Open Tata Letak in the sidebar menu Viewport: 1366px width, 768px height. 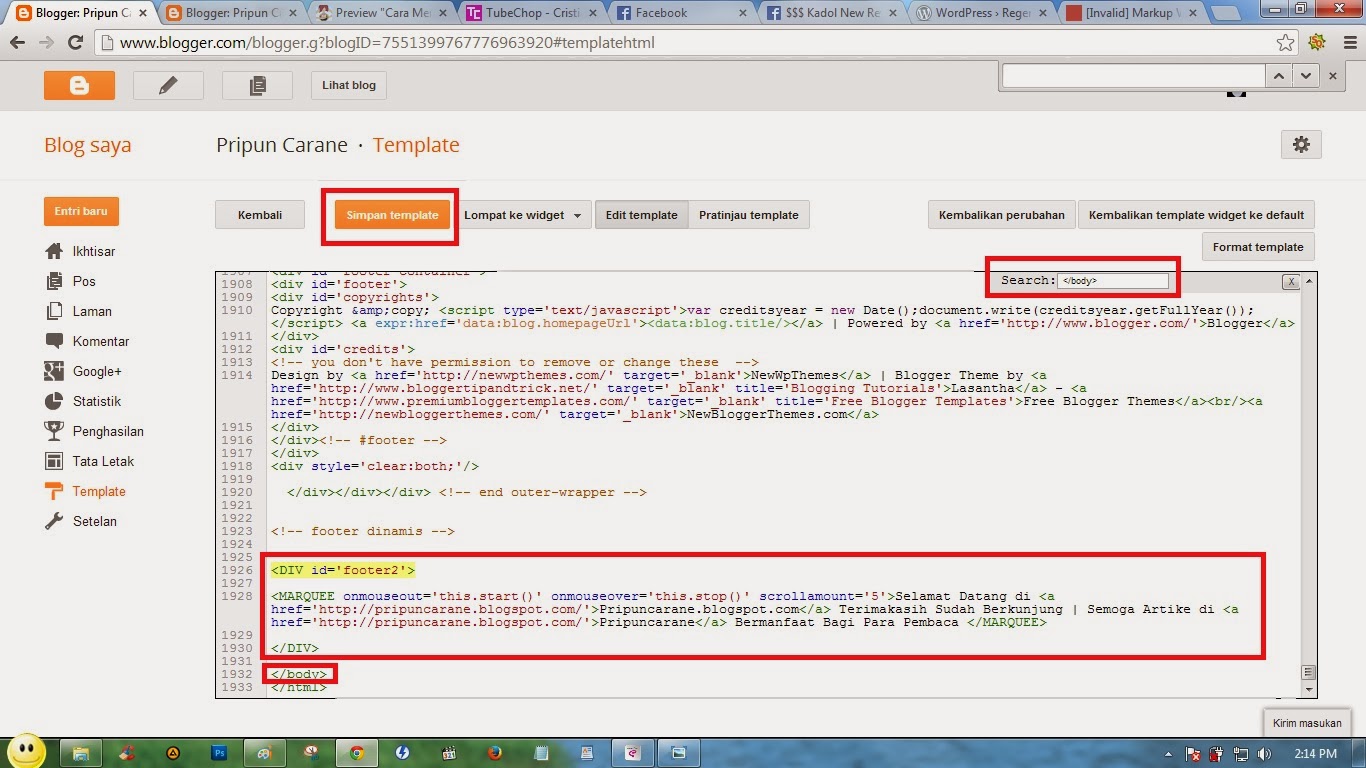(103, 461)
